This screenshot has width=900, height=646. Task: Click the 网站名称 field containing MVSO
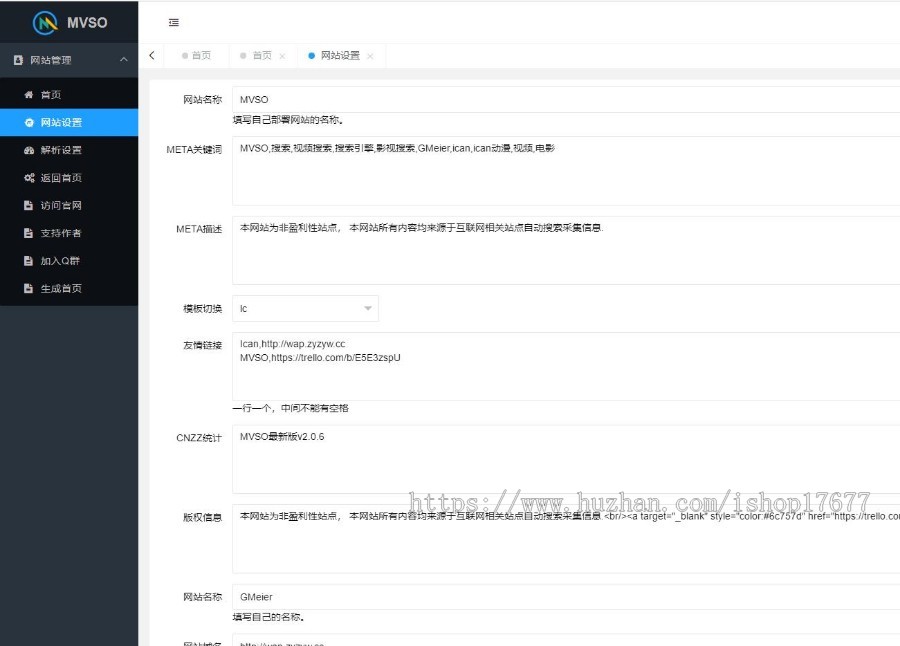coord(566,99)
